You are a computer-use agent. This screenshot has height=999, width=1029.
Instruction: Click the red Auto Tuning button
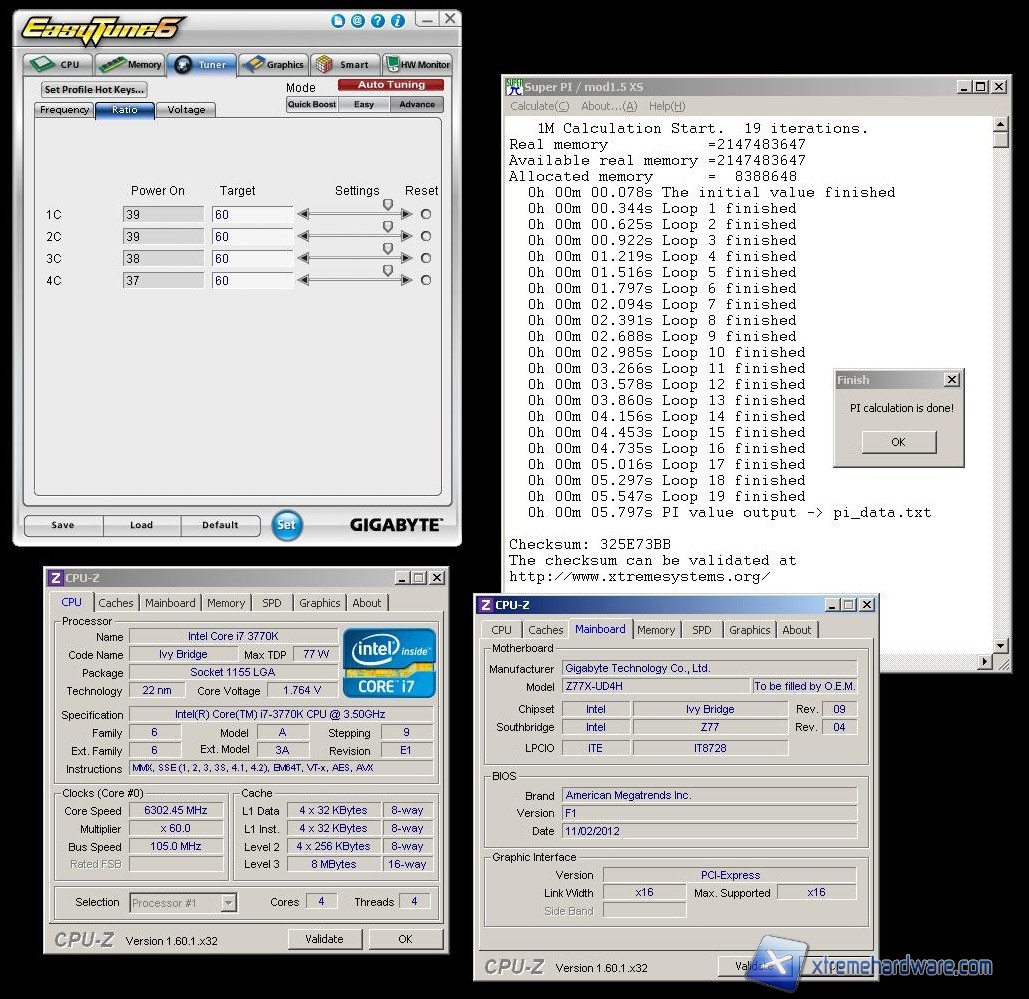[391, 85]
